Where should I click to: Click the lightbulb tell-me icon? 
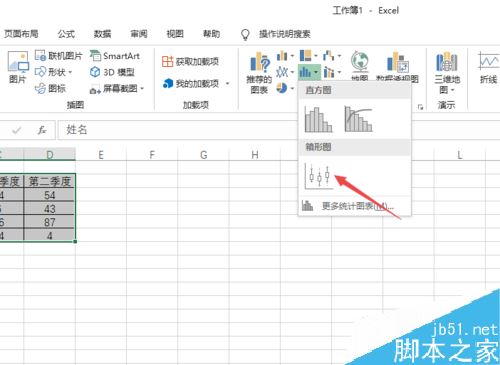tap(245, 34)
